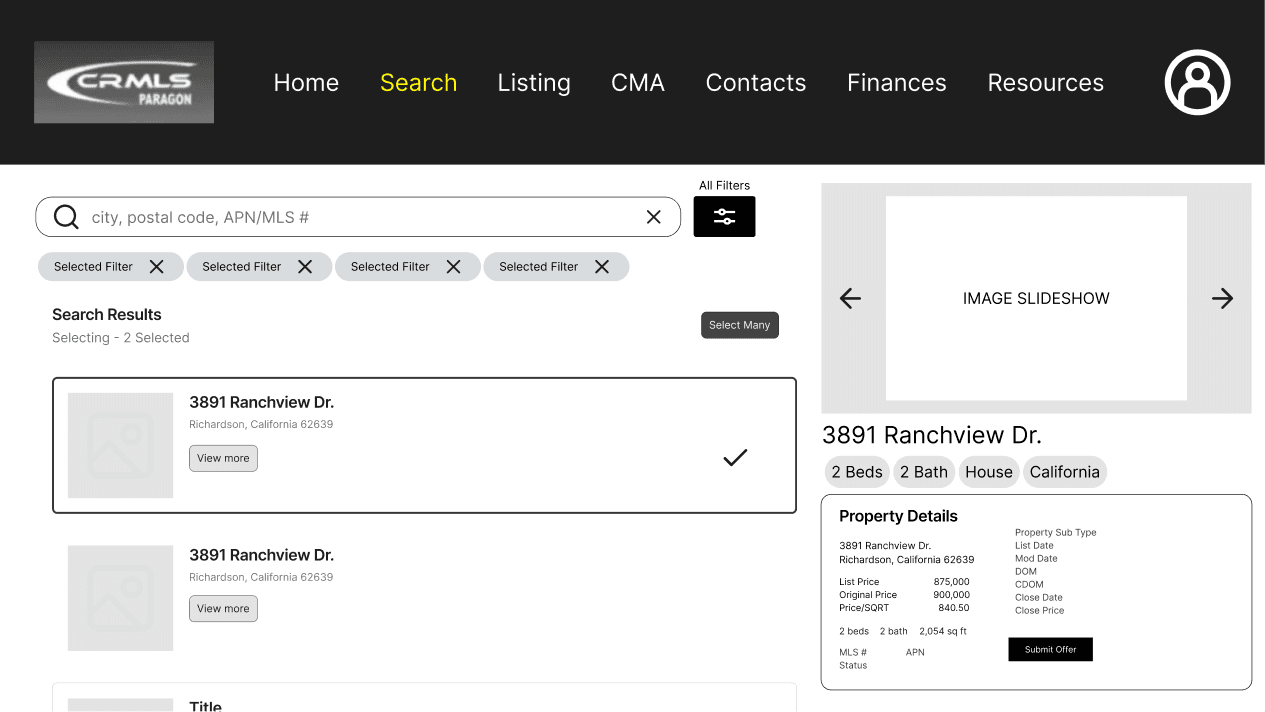Click the Close Price label
Screen dimensions: 1265x712
pyautogui.click(x=1040, y=611)
